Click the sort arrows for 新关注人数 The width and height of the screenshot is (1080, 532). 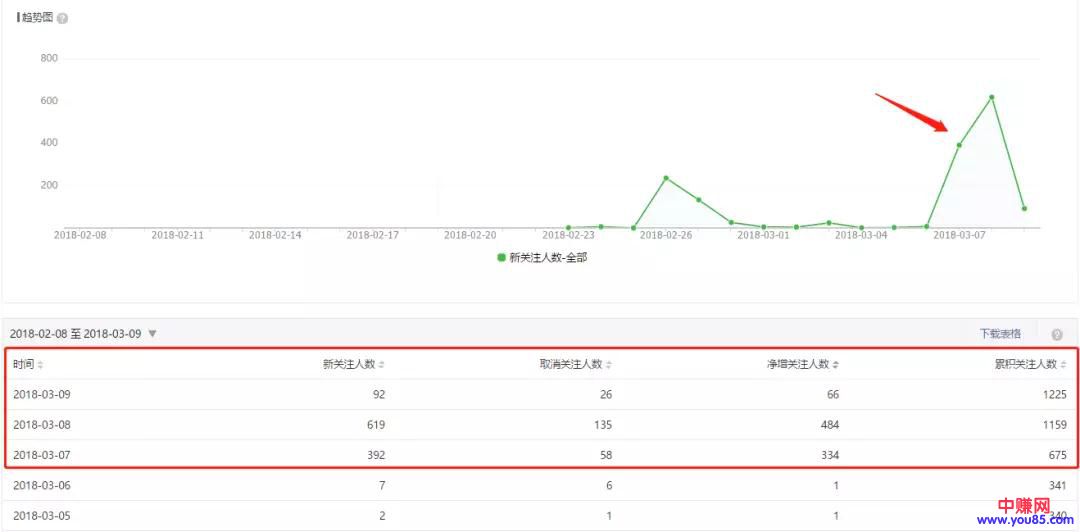[382, 365]
